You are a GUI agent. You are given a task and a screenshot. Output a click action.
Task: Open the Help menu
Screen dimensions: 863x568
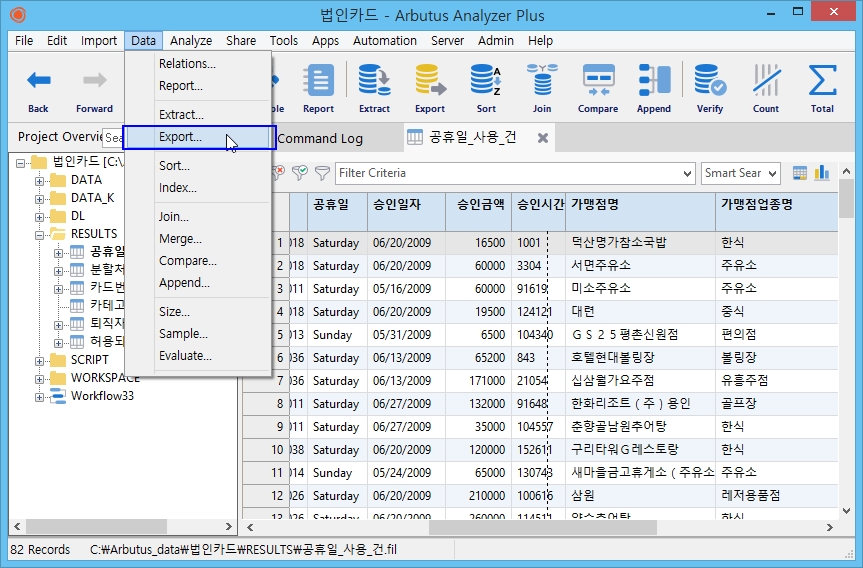tap(540, 41)
